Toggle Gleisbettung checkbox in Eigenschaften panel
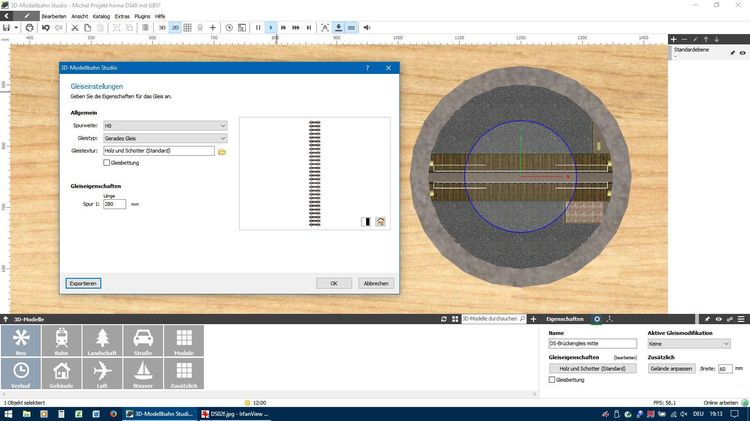 [x=552, y=380]
